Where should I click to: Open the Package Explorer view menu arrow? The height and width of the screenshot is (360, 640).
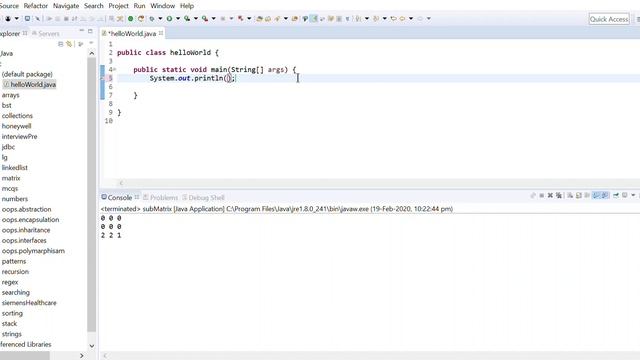[x=91, y=43]
